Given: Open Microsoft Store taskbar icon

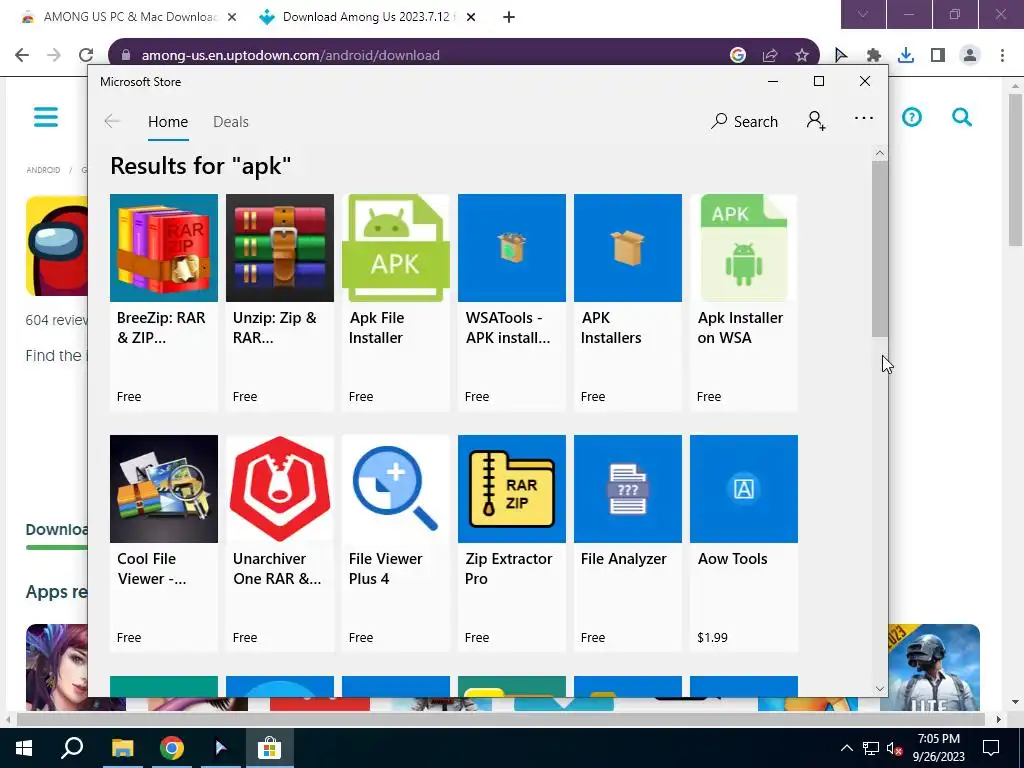Looking at the screenshot, I should point(269,748).
